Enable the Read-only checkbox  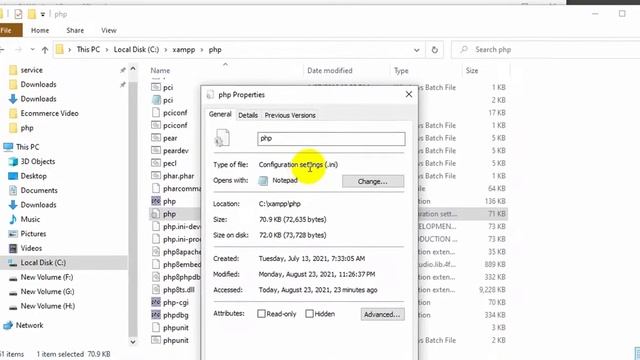pyautogui.click(x=261, y=313)
